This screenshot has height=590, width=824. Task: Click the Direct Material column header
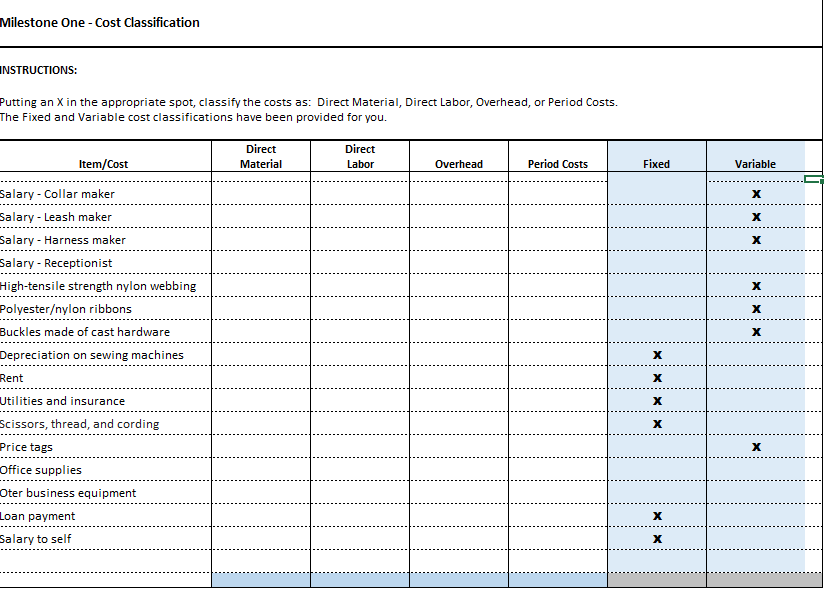tap(261, 157)
